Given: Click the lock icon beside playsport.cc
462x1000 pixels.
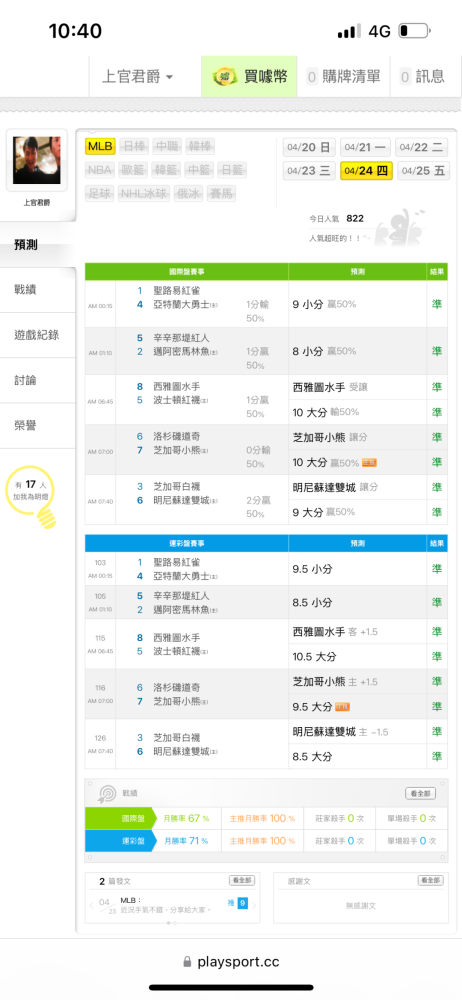Looking at the screenshot, I should tap(187, 962).
